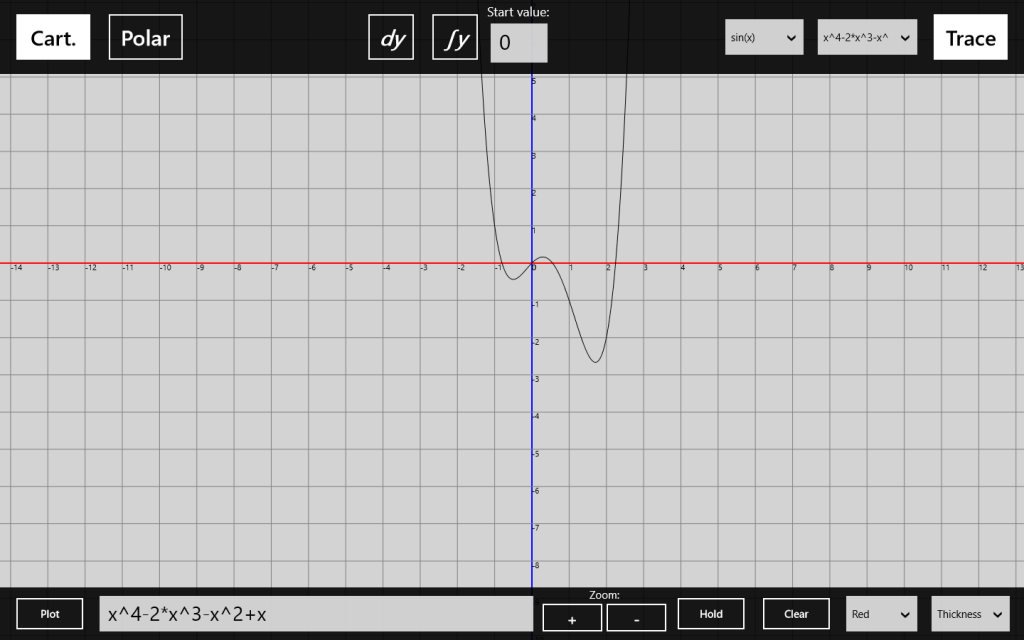
Task: Switch to Cartesian mode with Cart. button
Action: click(53, 38)
